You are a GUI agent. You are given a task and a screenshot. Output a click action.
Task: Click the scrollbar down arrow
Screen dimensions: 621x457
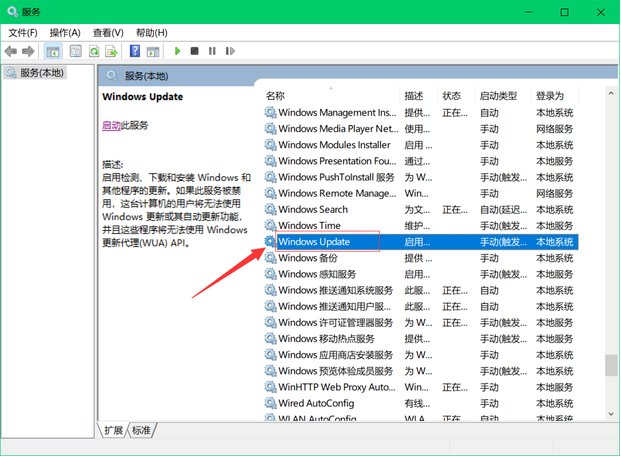point(611,414)
